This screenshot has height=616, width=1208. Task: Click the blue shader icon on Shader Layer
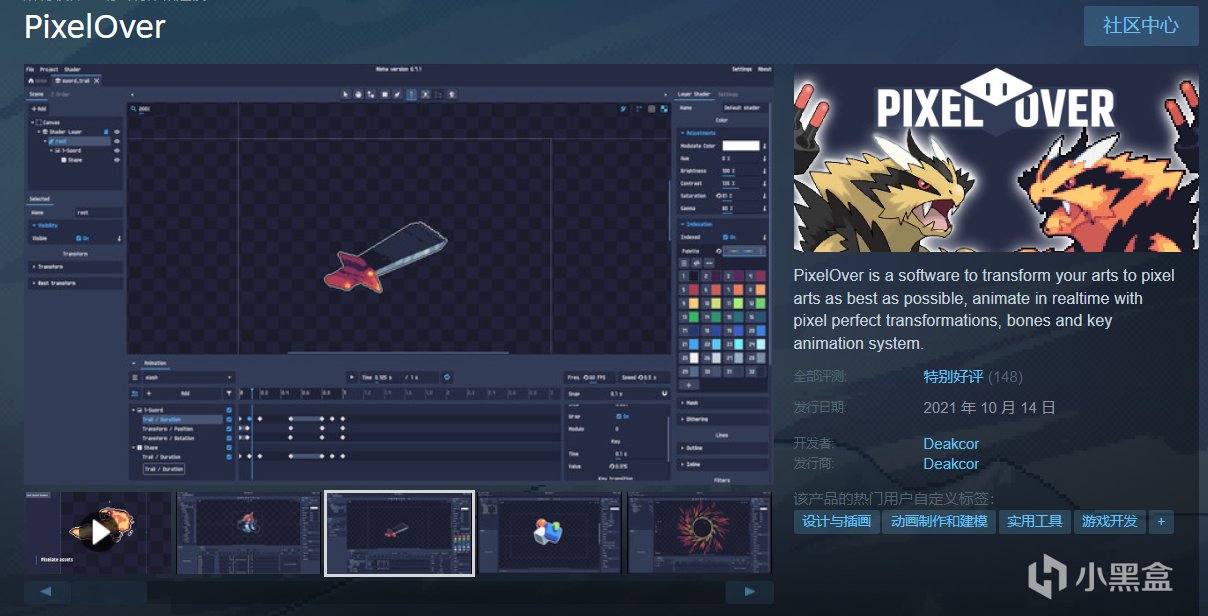point(106,132)
